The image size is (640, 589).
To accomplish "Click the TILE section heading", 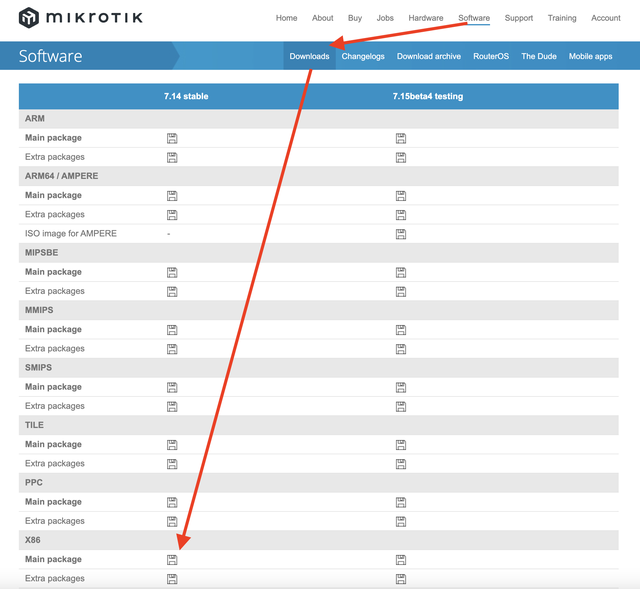I will pyautogui.click(x=34, y=425).
